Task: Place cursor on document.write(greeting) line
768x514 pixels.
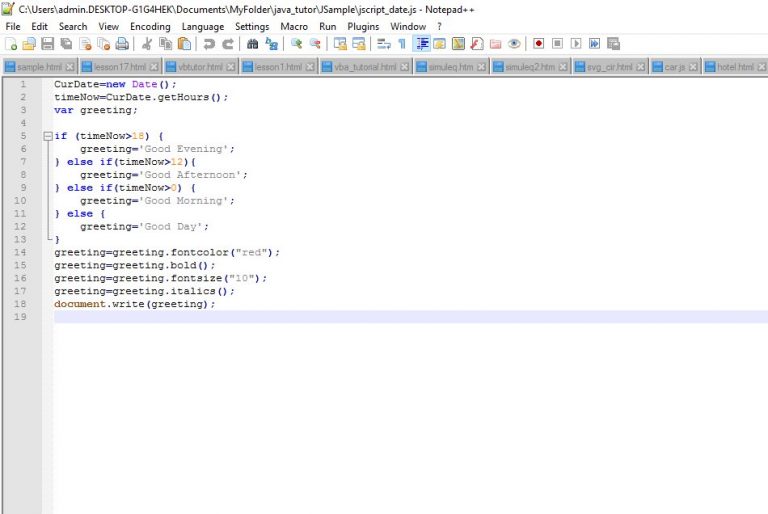Action: click(x=135, y=304)
